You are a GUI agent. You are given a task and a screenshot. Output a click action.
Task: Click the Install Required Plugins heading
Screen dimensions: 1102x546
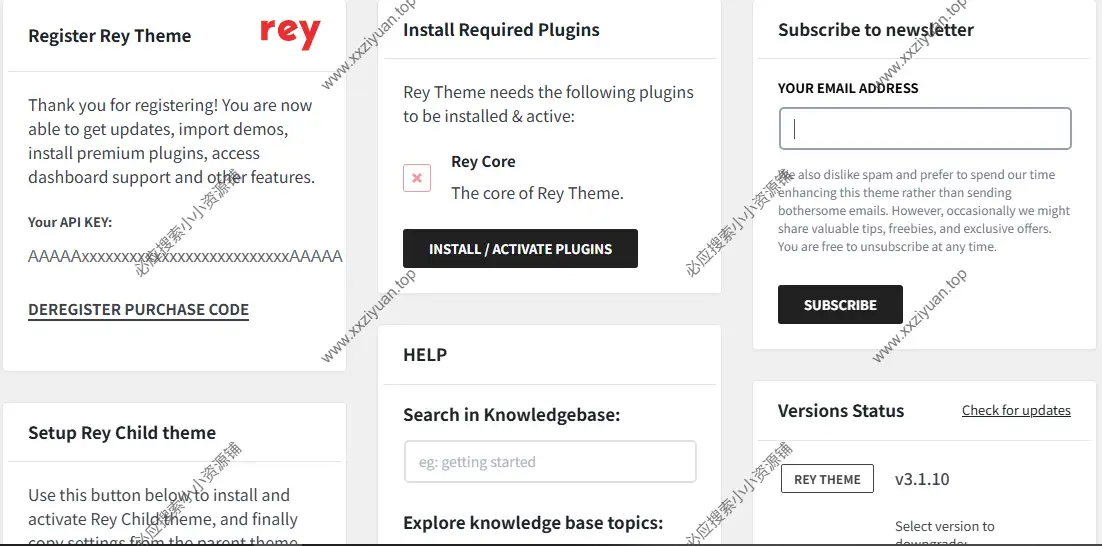(x=501, y=30)
